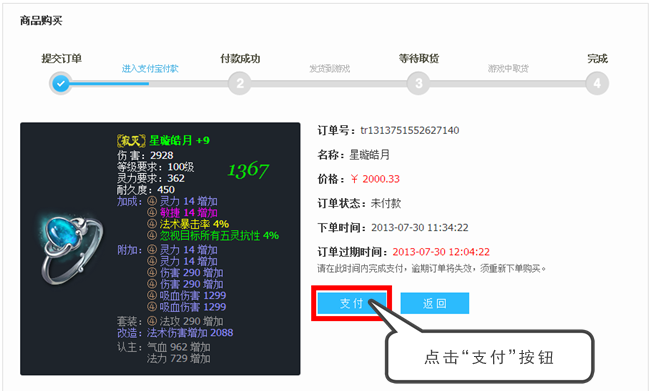Click the step 3 circle under 等待取货

pyautogui.click(x=418, y=83)
